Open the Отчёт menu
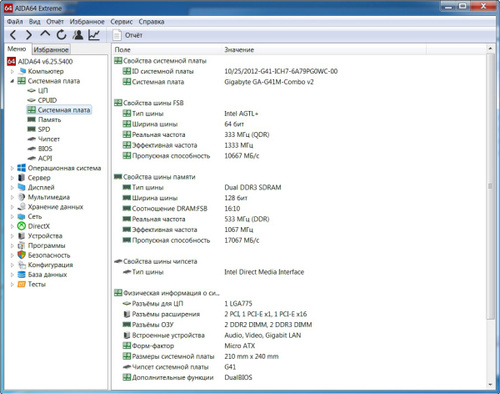Screen dimensions: 500x394 click(55, 22)
